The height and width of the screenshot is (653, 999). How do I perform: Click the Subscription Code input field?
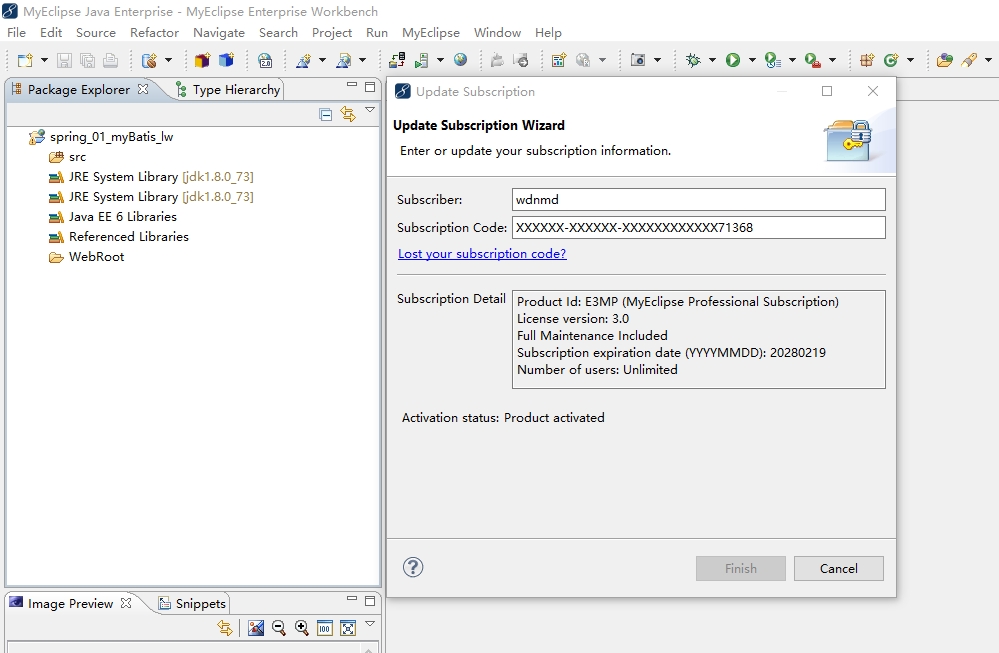pos(699,227)
